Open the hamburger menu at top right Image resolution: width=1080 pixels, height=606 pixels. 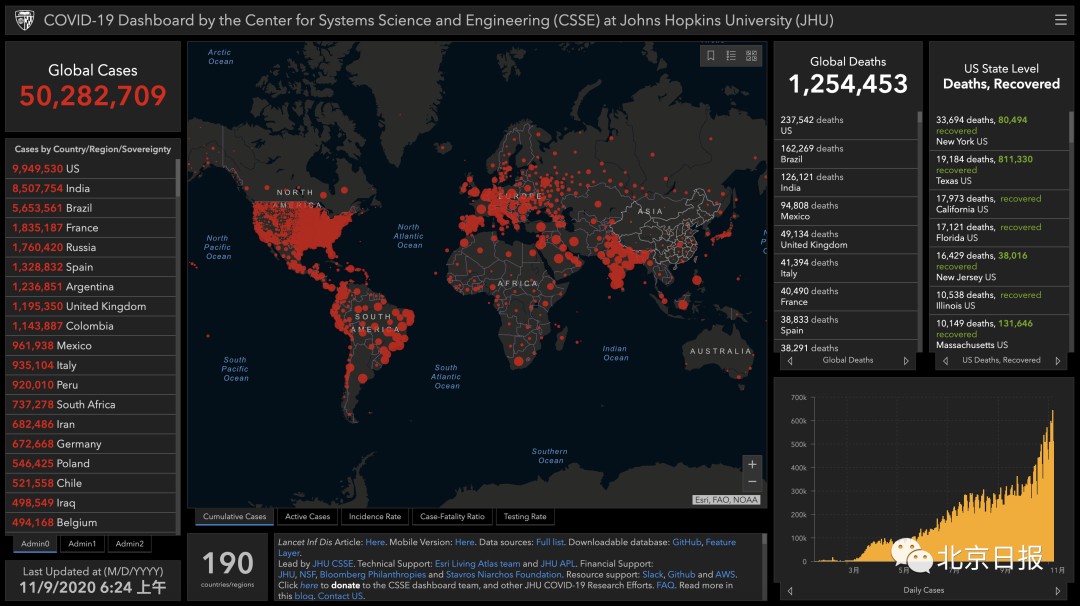pyautogui.click(x=1061, y=20)
